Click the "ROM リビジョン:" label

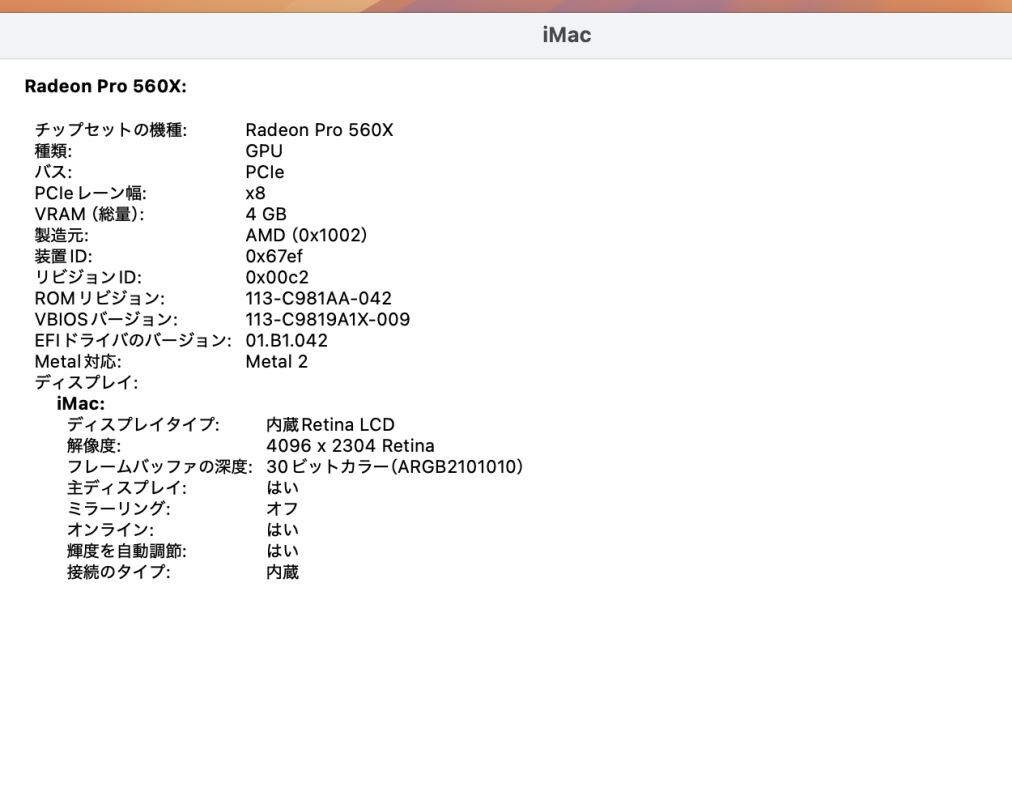pos(99,299)
